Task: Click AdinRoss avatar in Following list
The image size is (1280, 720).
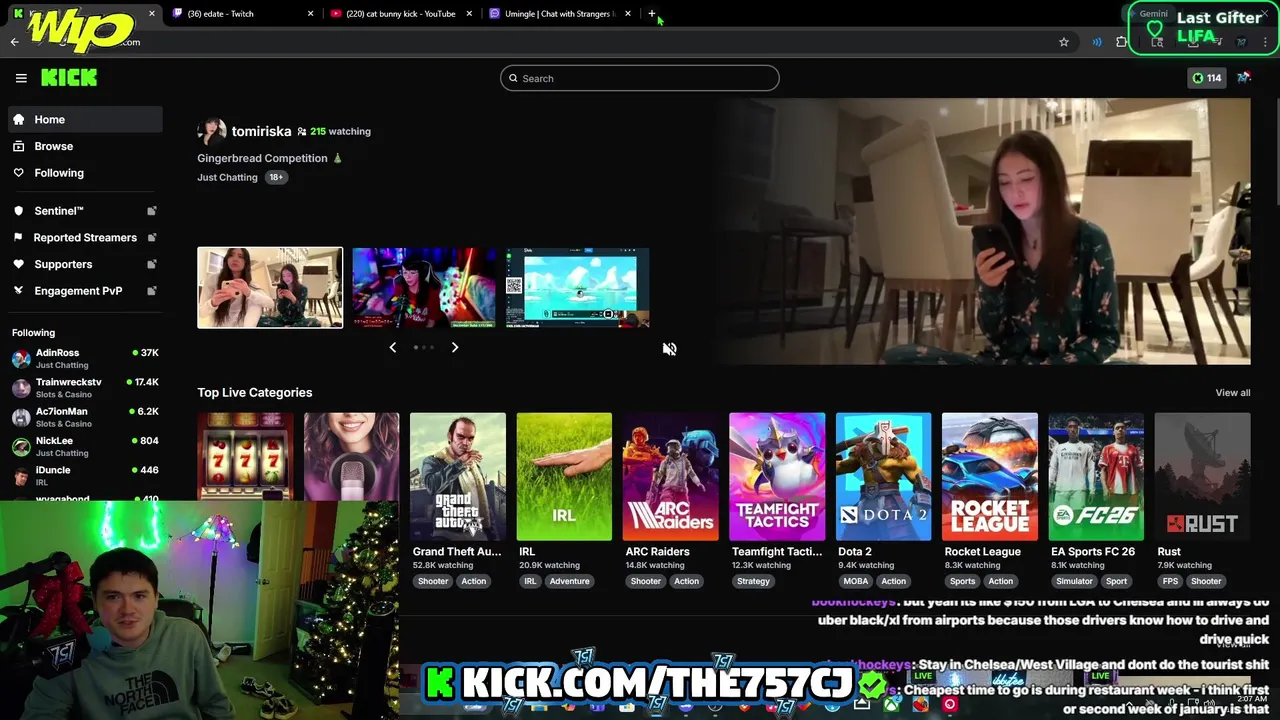Action: pos(21,359)
